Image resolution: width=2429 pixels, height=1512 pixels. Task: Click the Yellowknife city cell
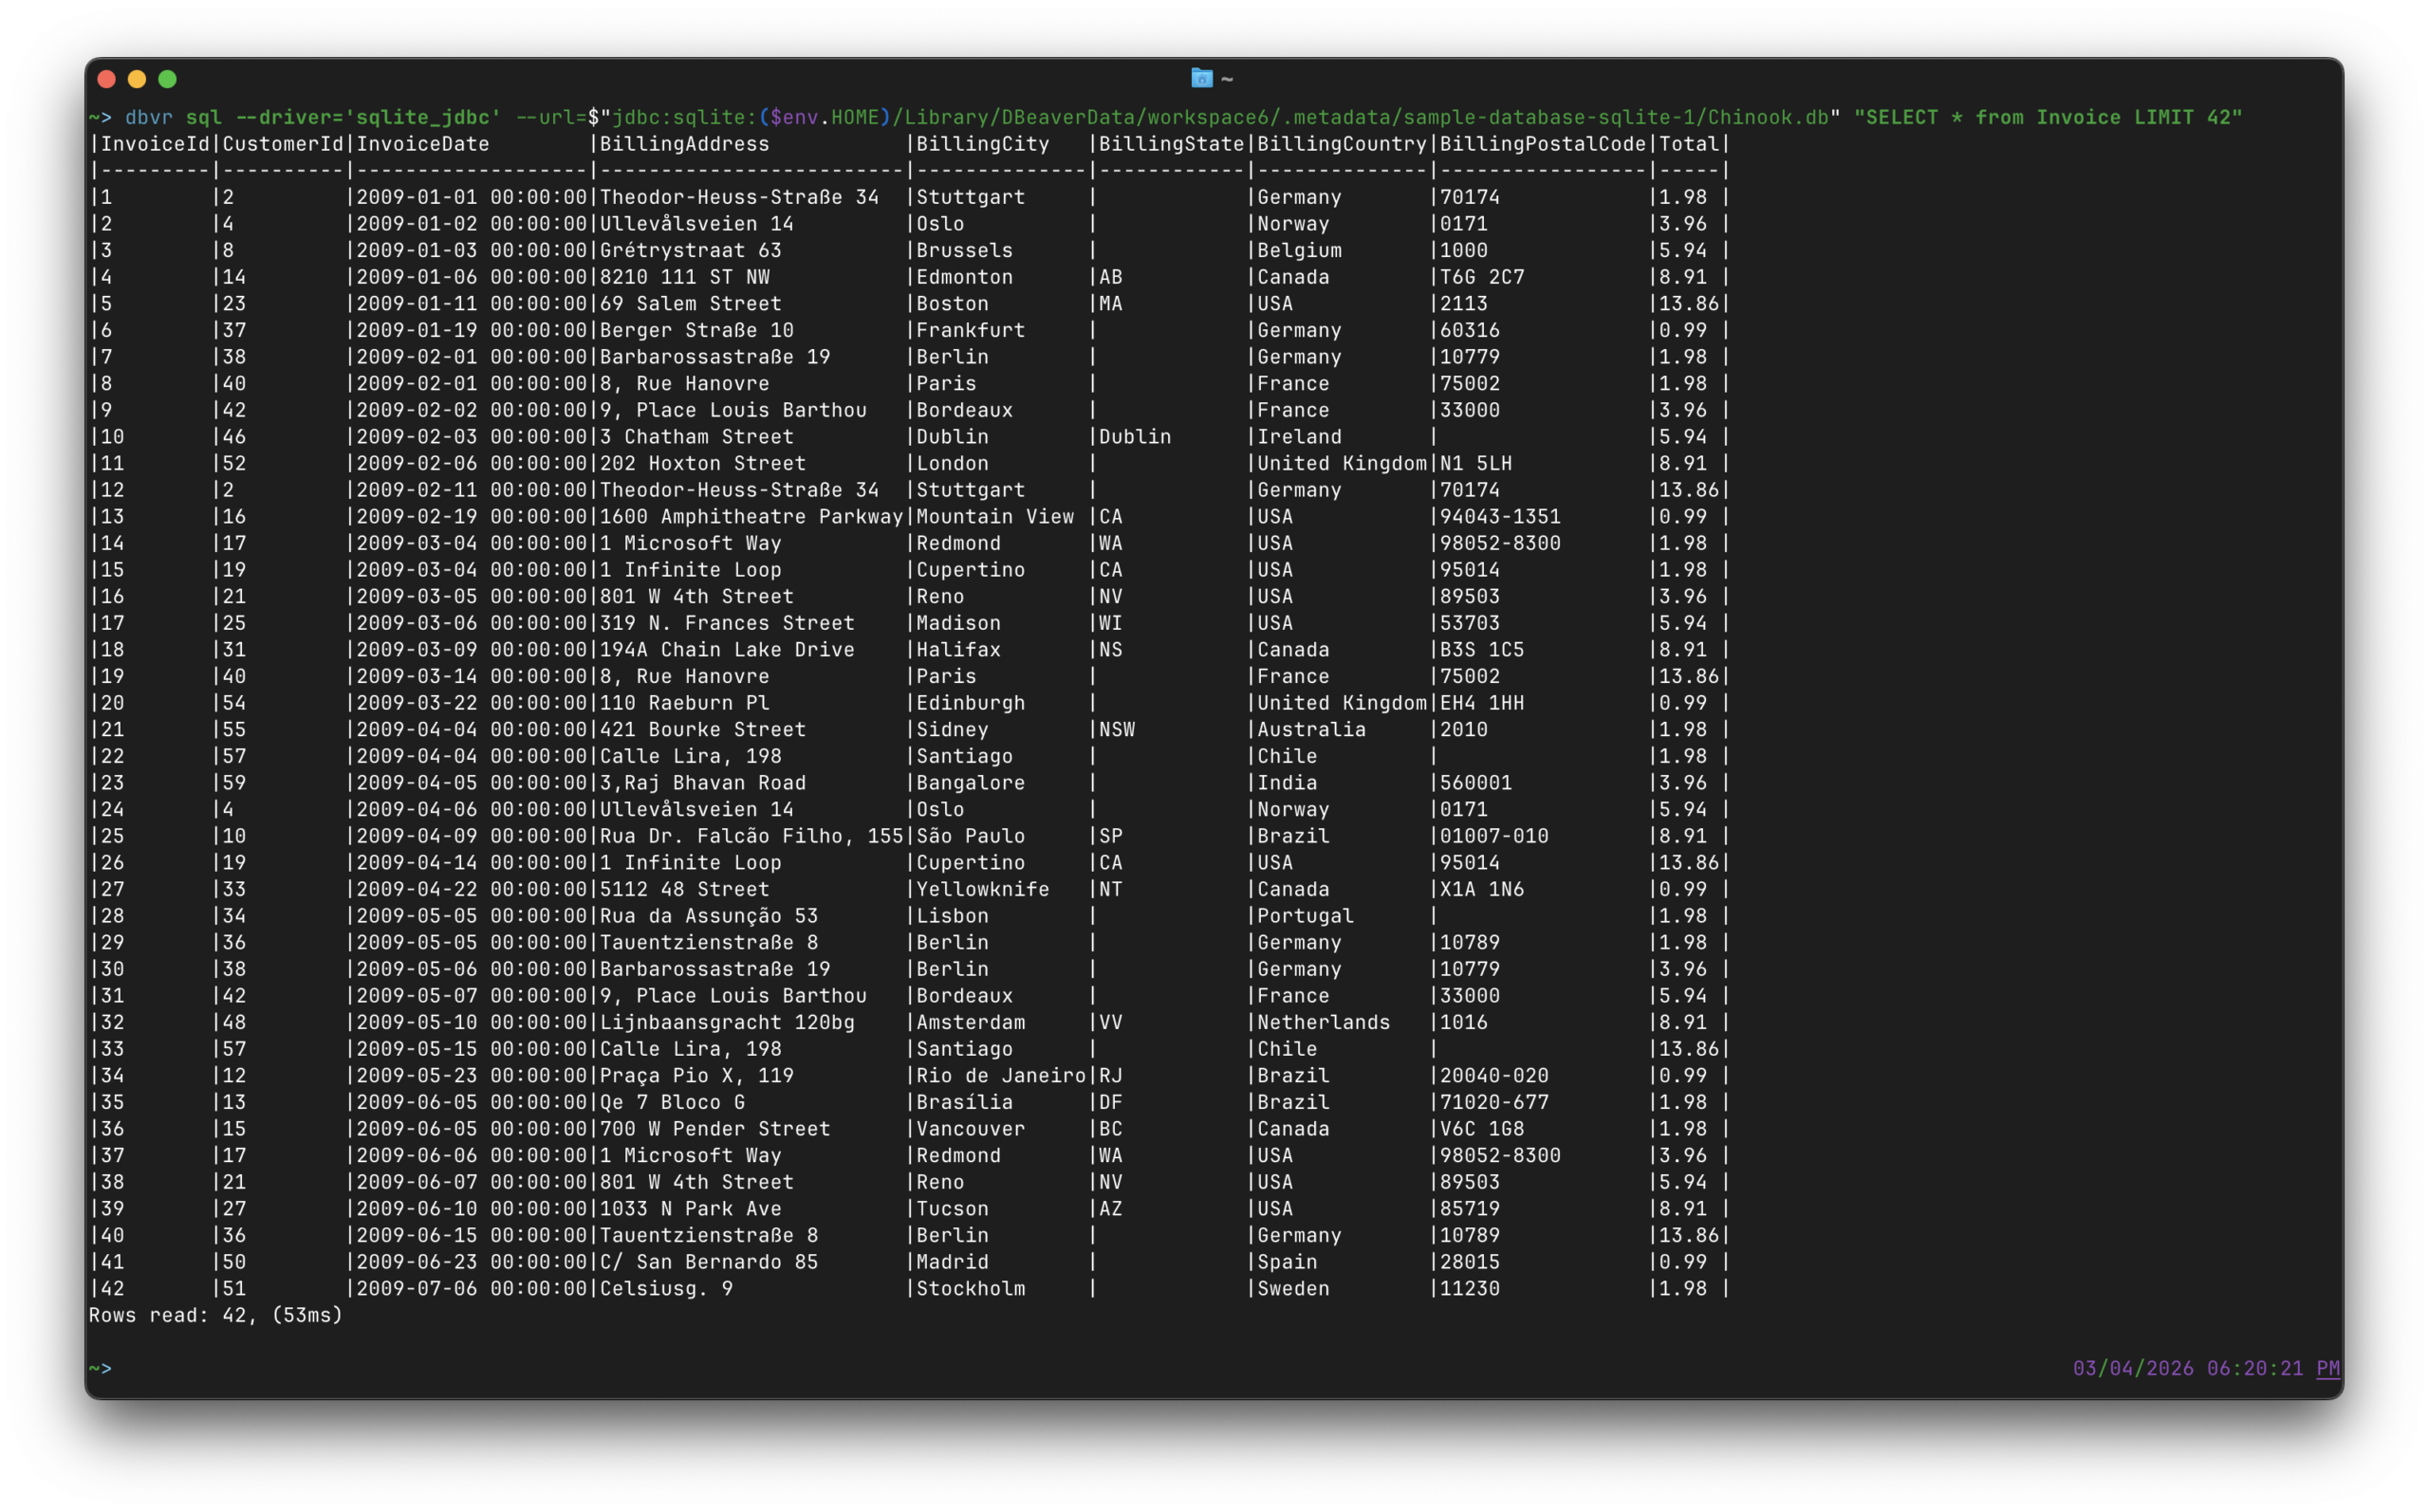click(x=982, y=889)
